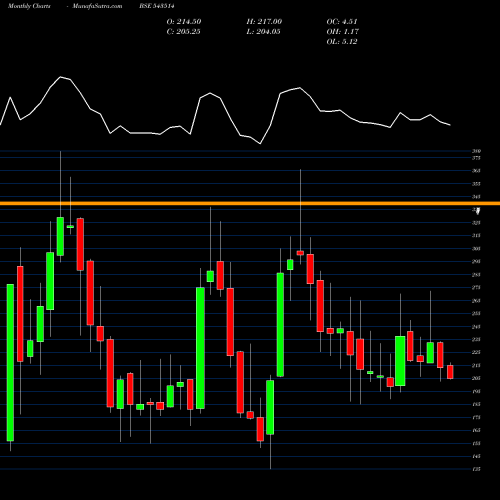Click the 255 price axis label
This screenshot has width=500, height=500.
[x=476, y=313]
